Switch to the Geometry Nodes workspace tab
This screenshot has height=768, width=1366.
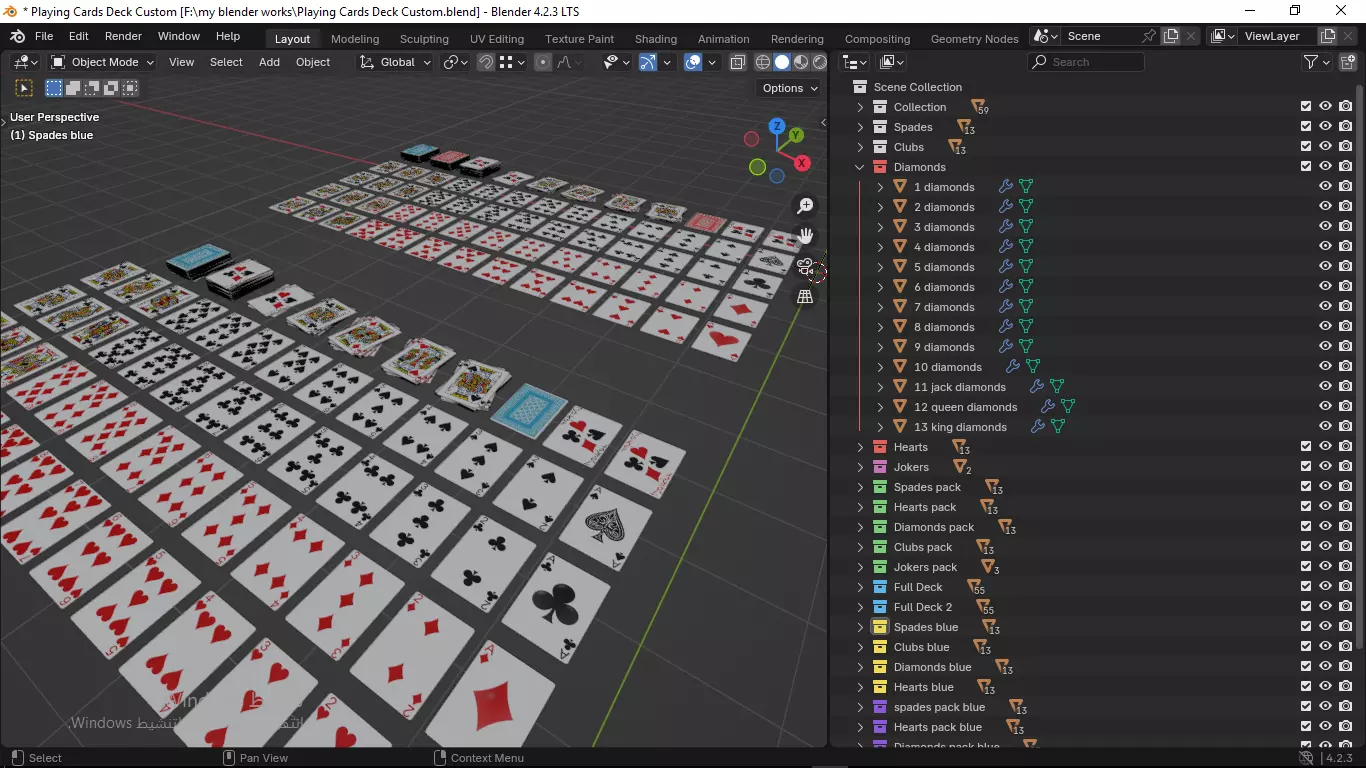click(x=975, y=39)
